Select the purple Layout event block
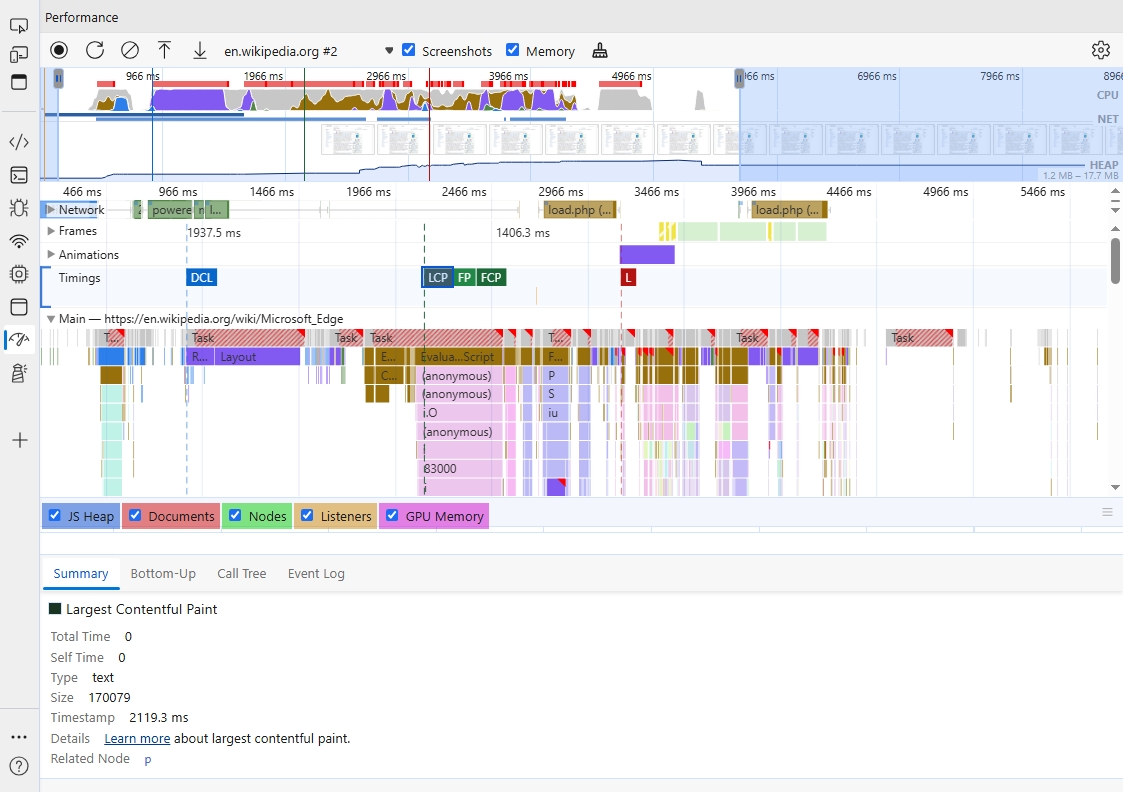The height and width of the screenshot is (792, 1123). pyautogui.click(x=257, y=357)
